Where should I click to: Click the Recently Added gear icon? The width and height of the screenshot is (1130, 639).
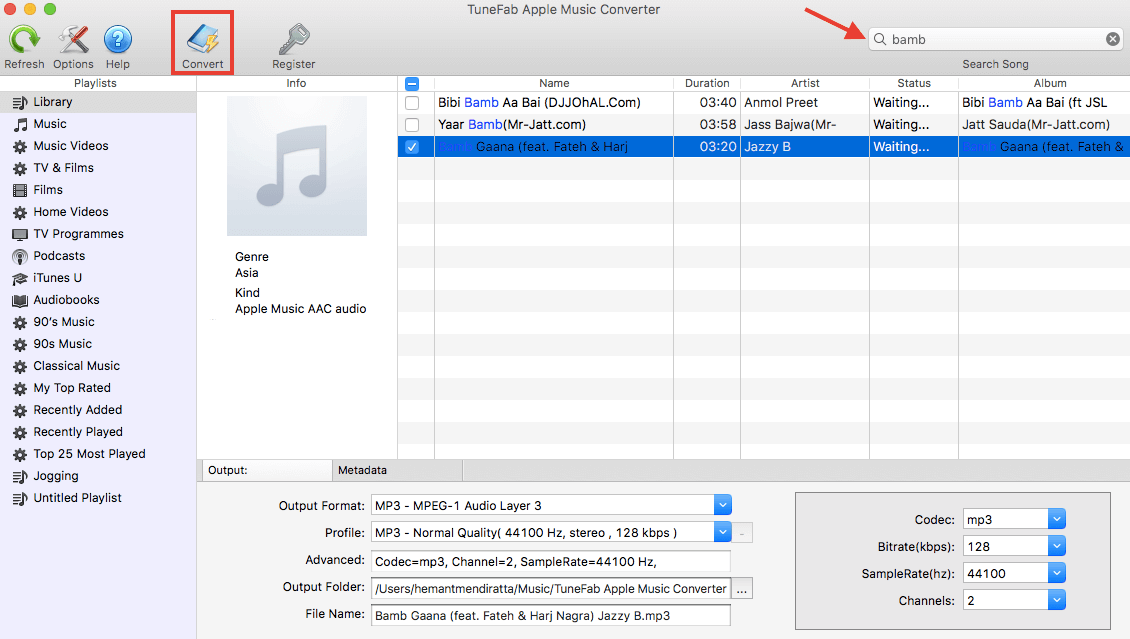click(x=20, y=411)
